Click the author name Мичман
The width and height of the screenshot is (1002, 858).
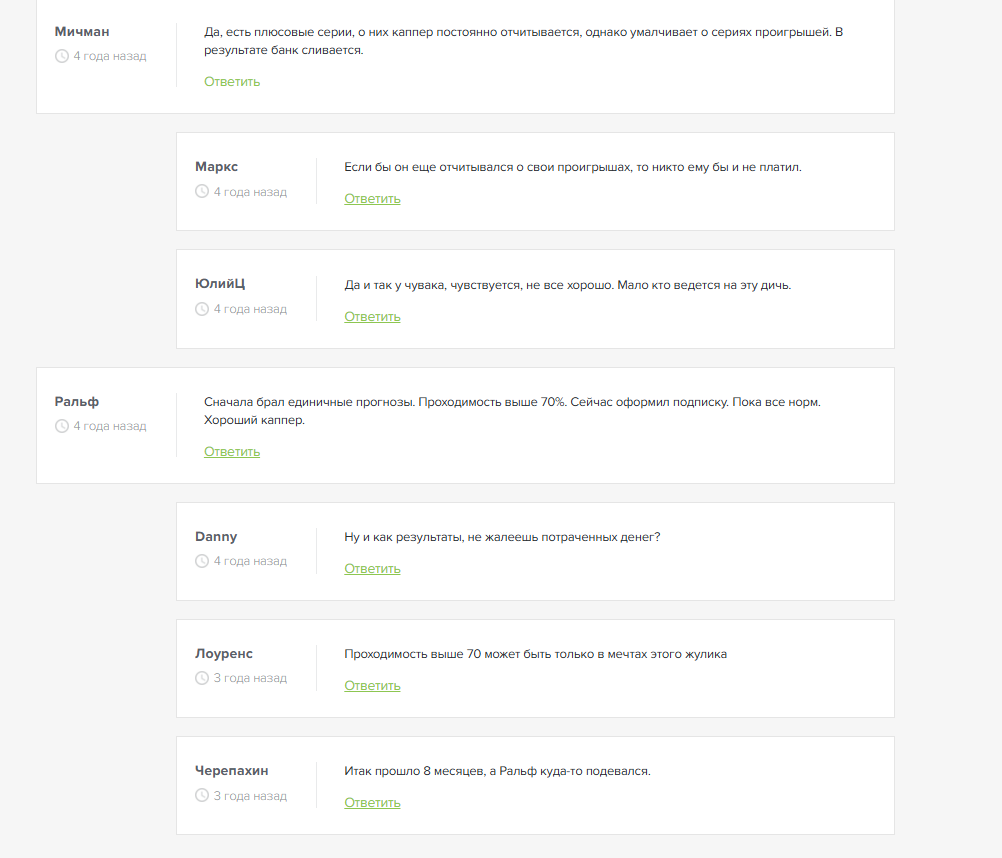tap(82, 32)
